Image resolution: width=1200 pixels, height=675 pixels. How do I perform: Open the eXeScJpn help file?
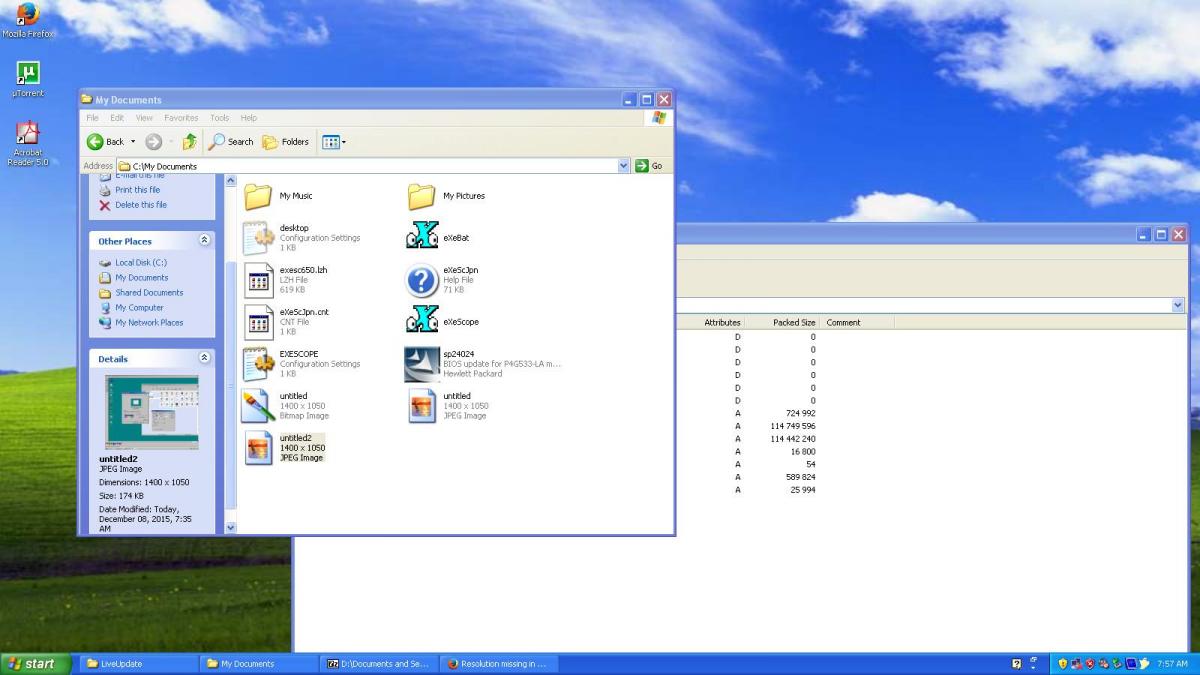(x=422, y=279)
